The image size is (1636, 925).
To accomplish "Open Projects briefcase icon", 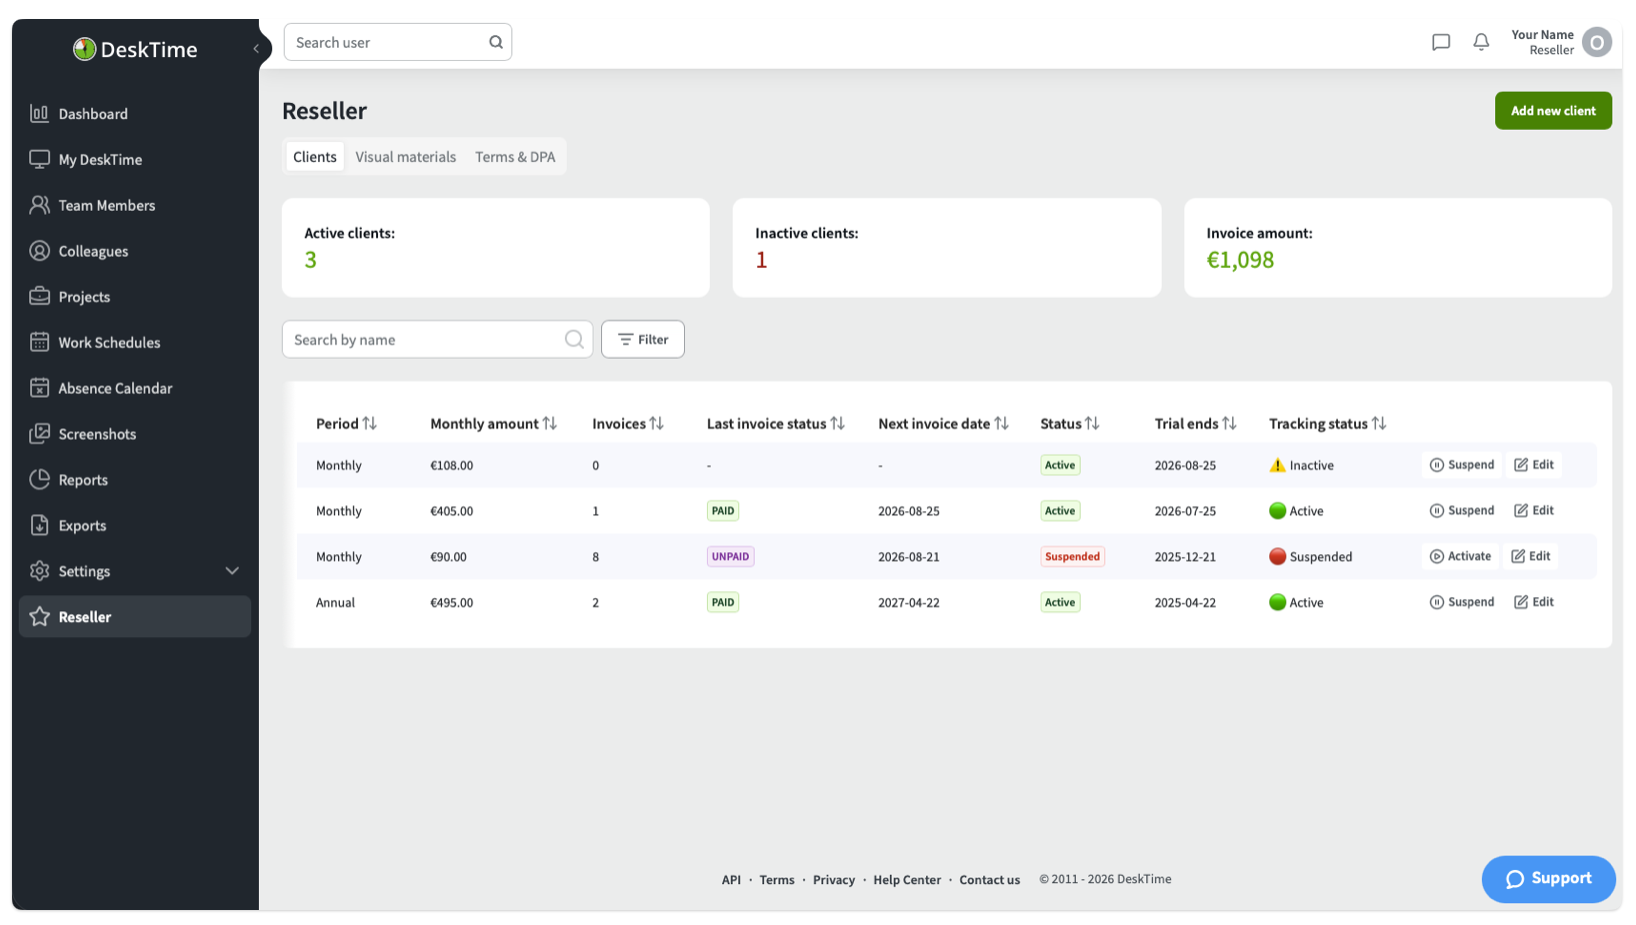I will tap(39, 296).
